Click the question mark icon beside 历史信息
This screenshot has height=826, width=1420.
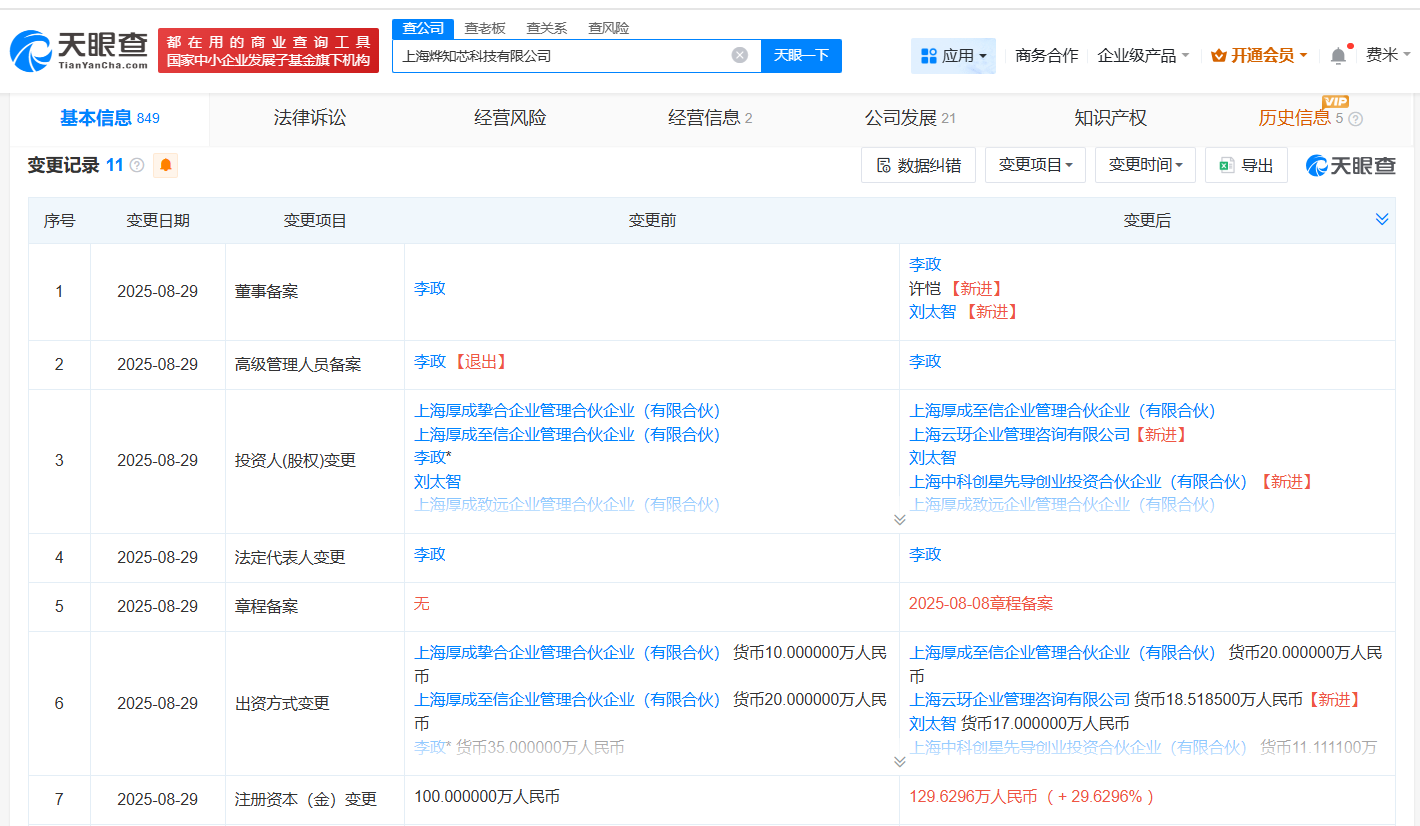point(1355,119)
